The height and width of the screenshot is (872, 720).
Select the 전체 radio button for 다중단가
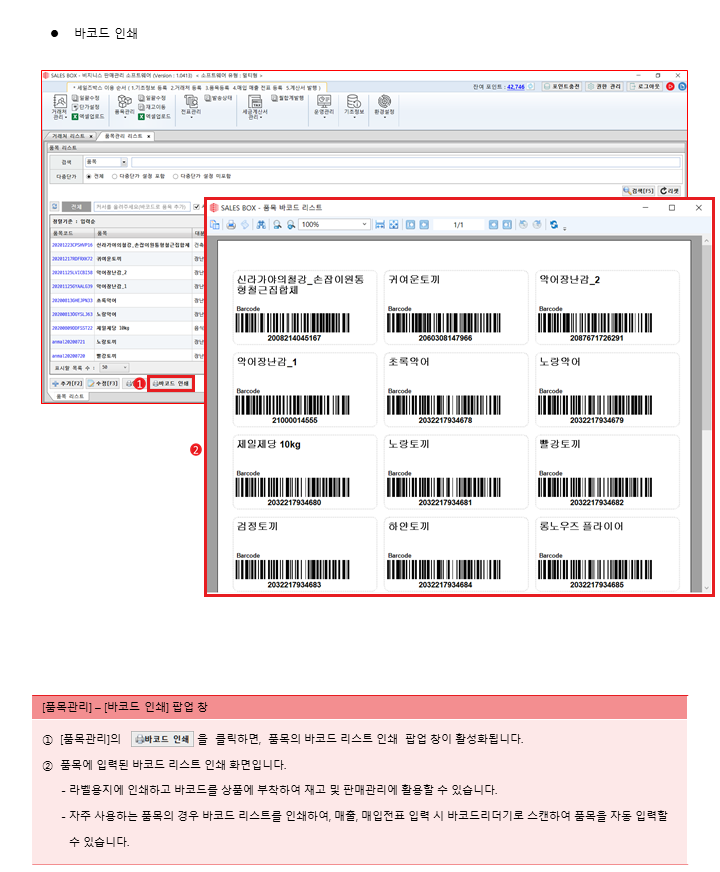click(88, 176)
